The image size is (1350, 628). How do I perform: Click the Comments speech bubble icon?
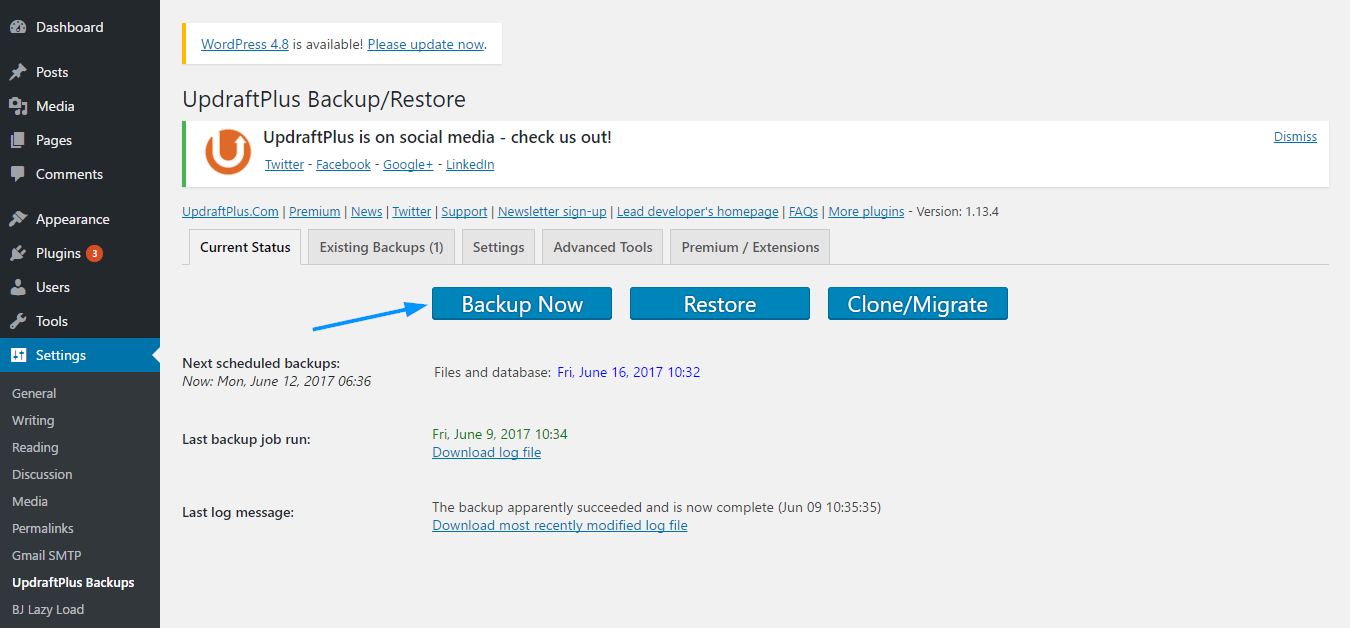coord(18,174)
